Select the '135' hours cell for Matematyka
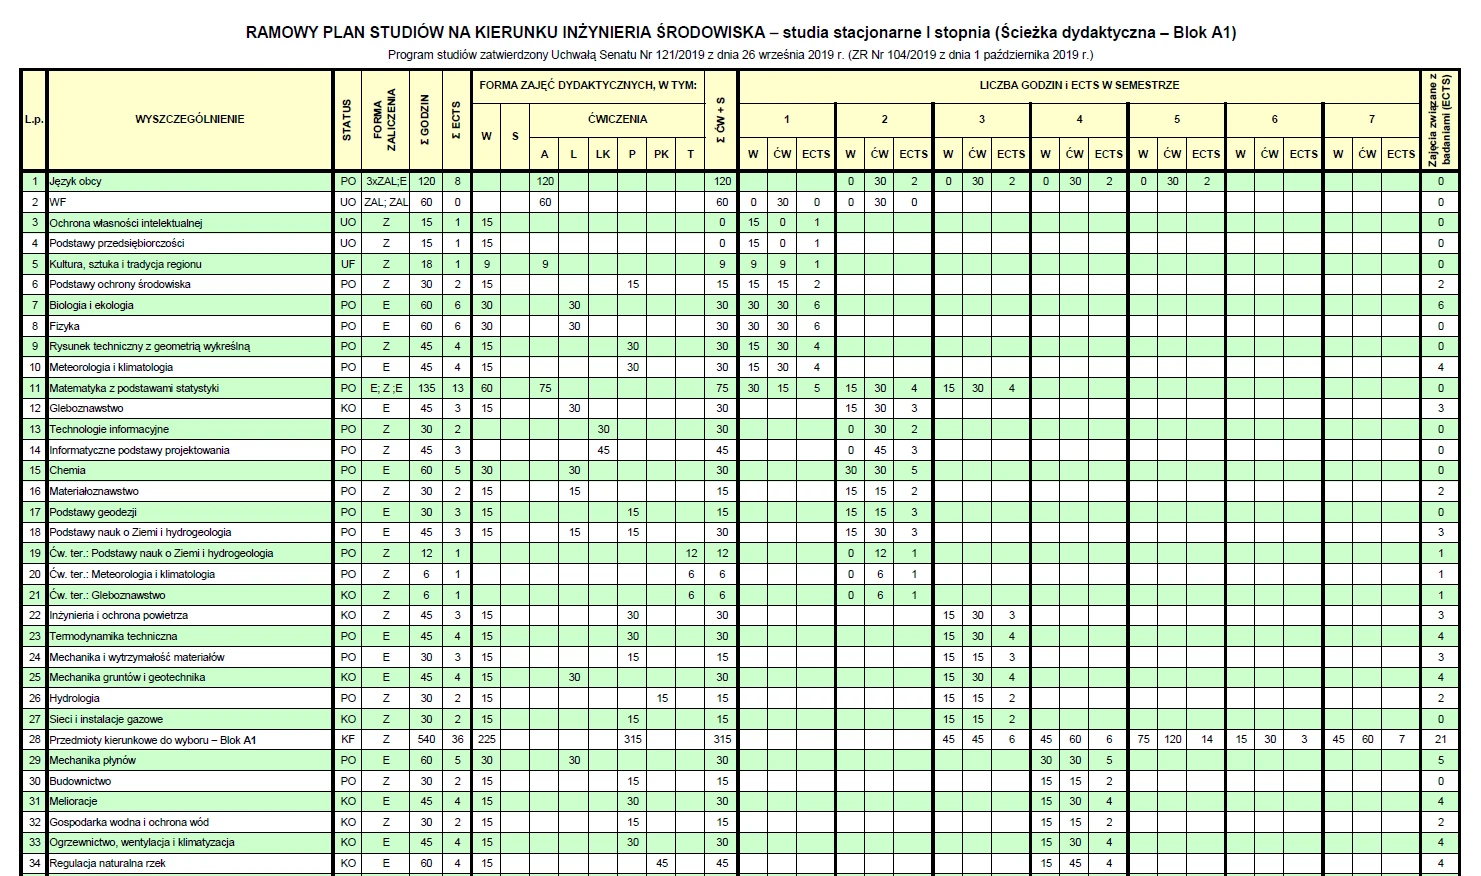This screenshot has height=876, width=1481. 427,388
